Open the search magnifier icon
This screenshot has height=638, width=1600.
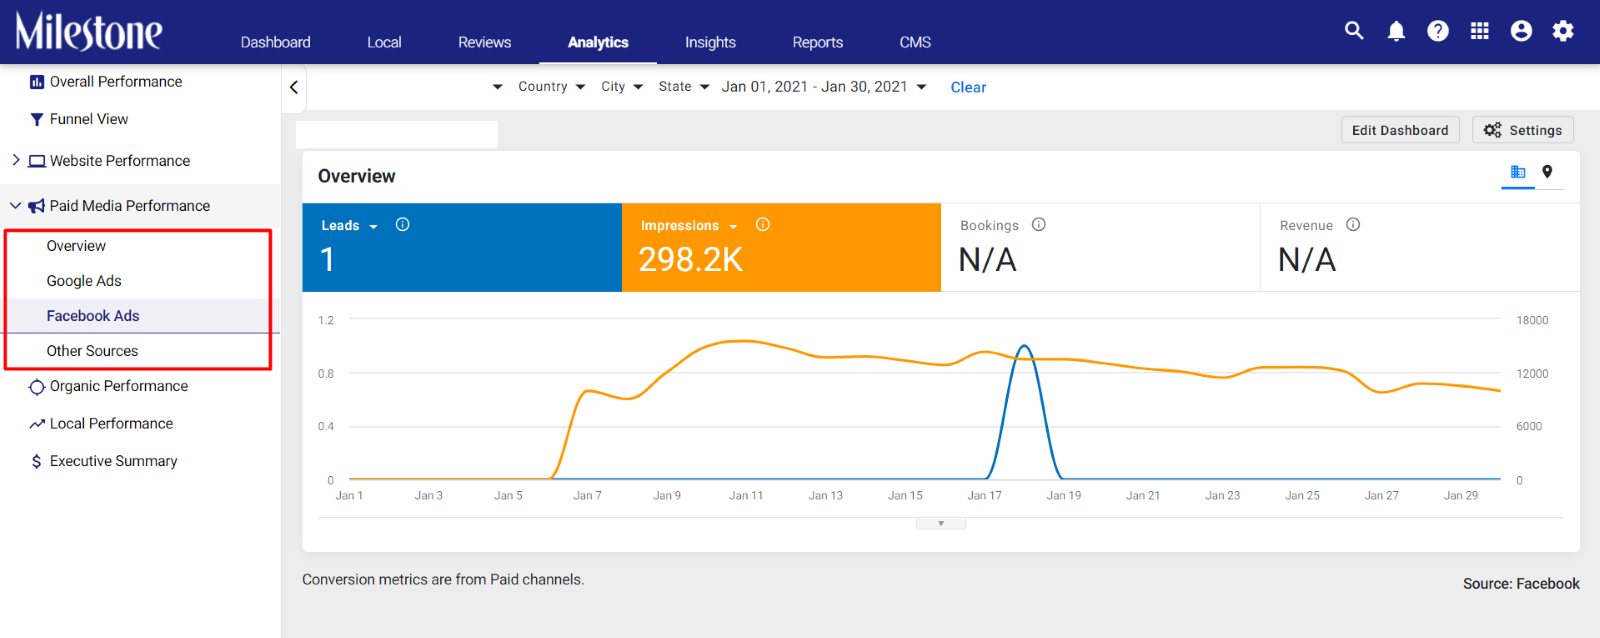click(x=1354, y=31)
